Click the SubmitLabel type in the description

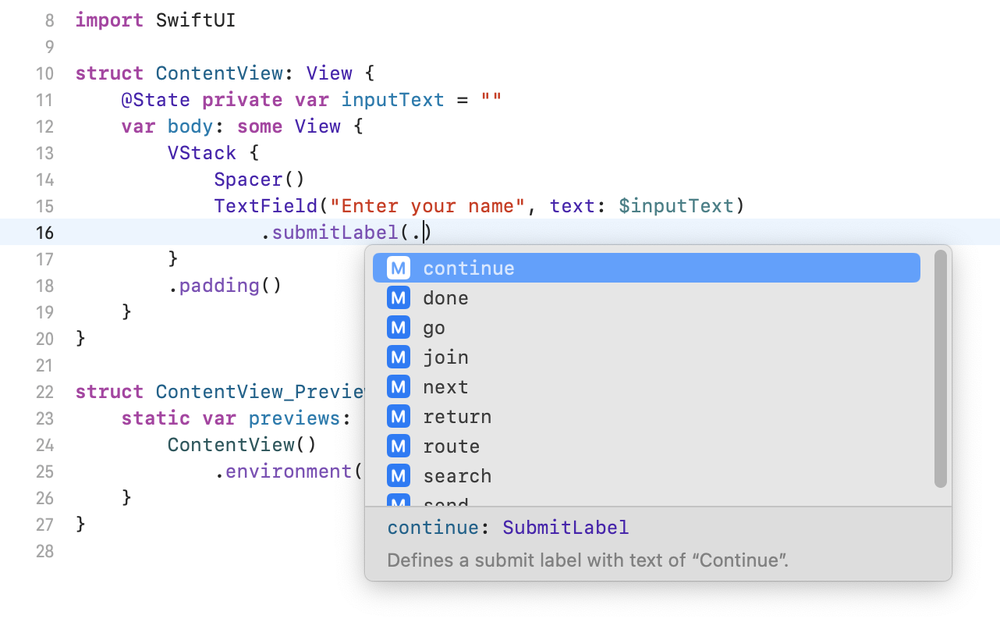click(565, 528)
